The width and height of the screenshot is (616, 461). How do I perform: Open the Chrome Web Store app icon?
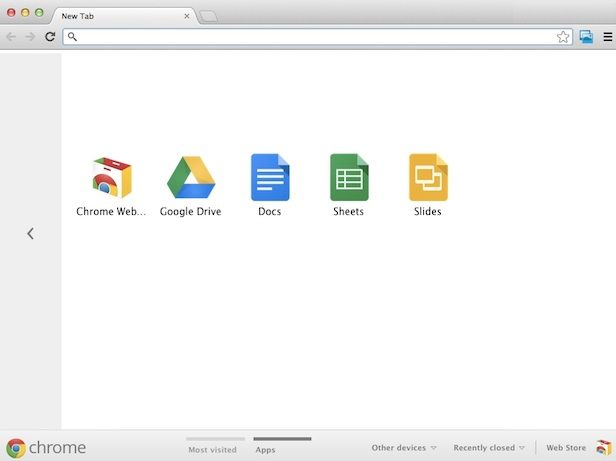click(112, 178)
